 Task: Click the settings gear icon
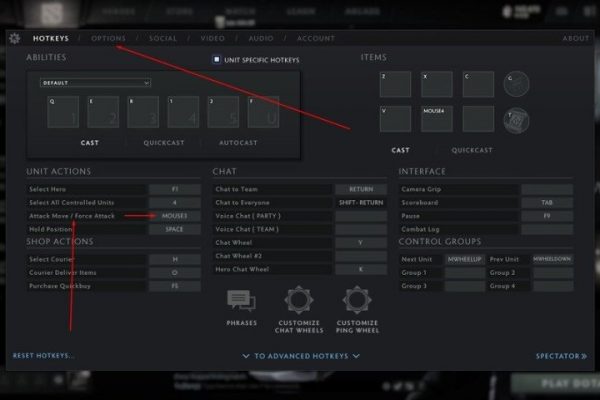pos(14,39)
